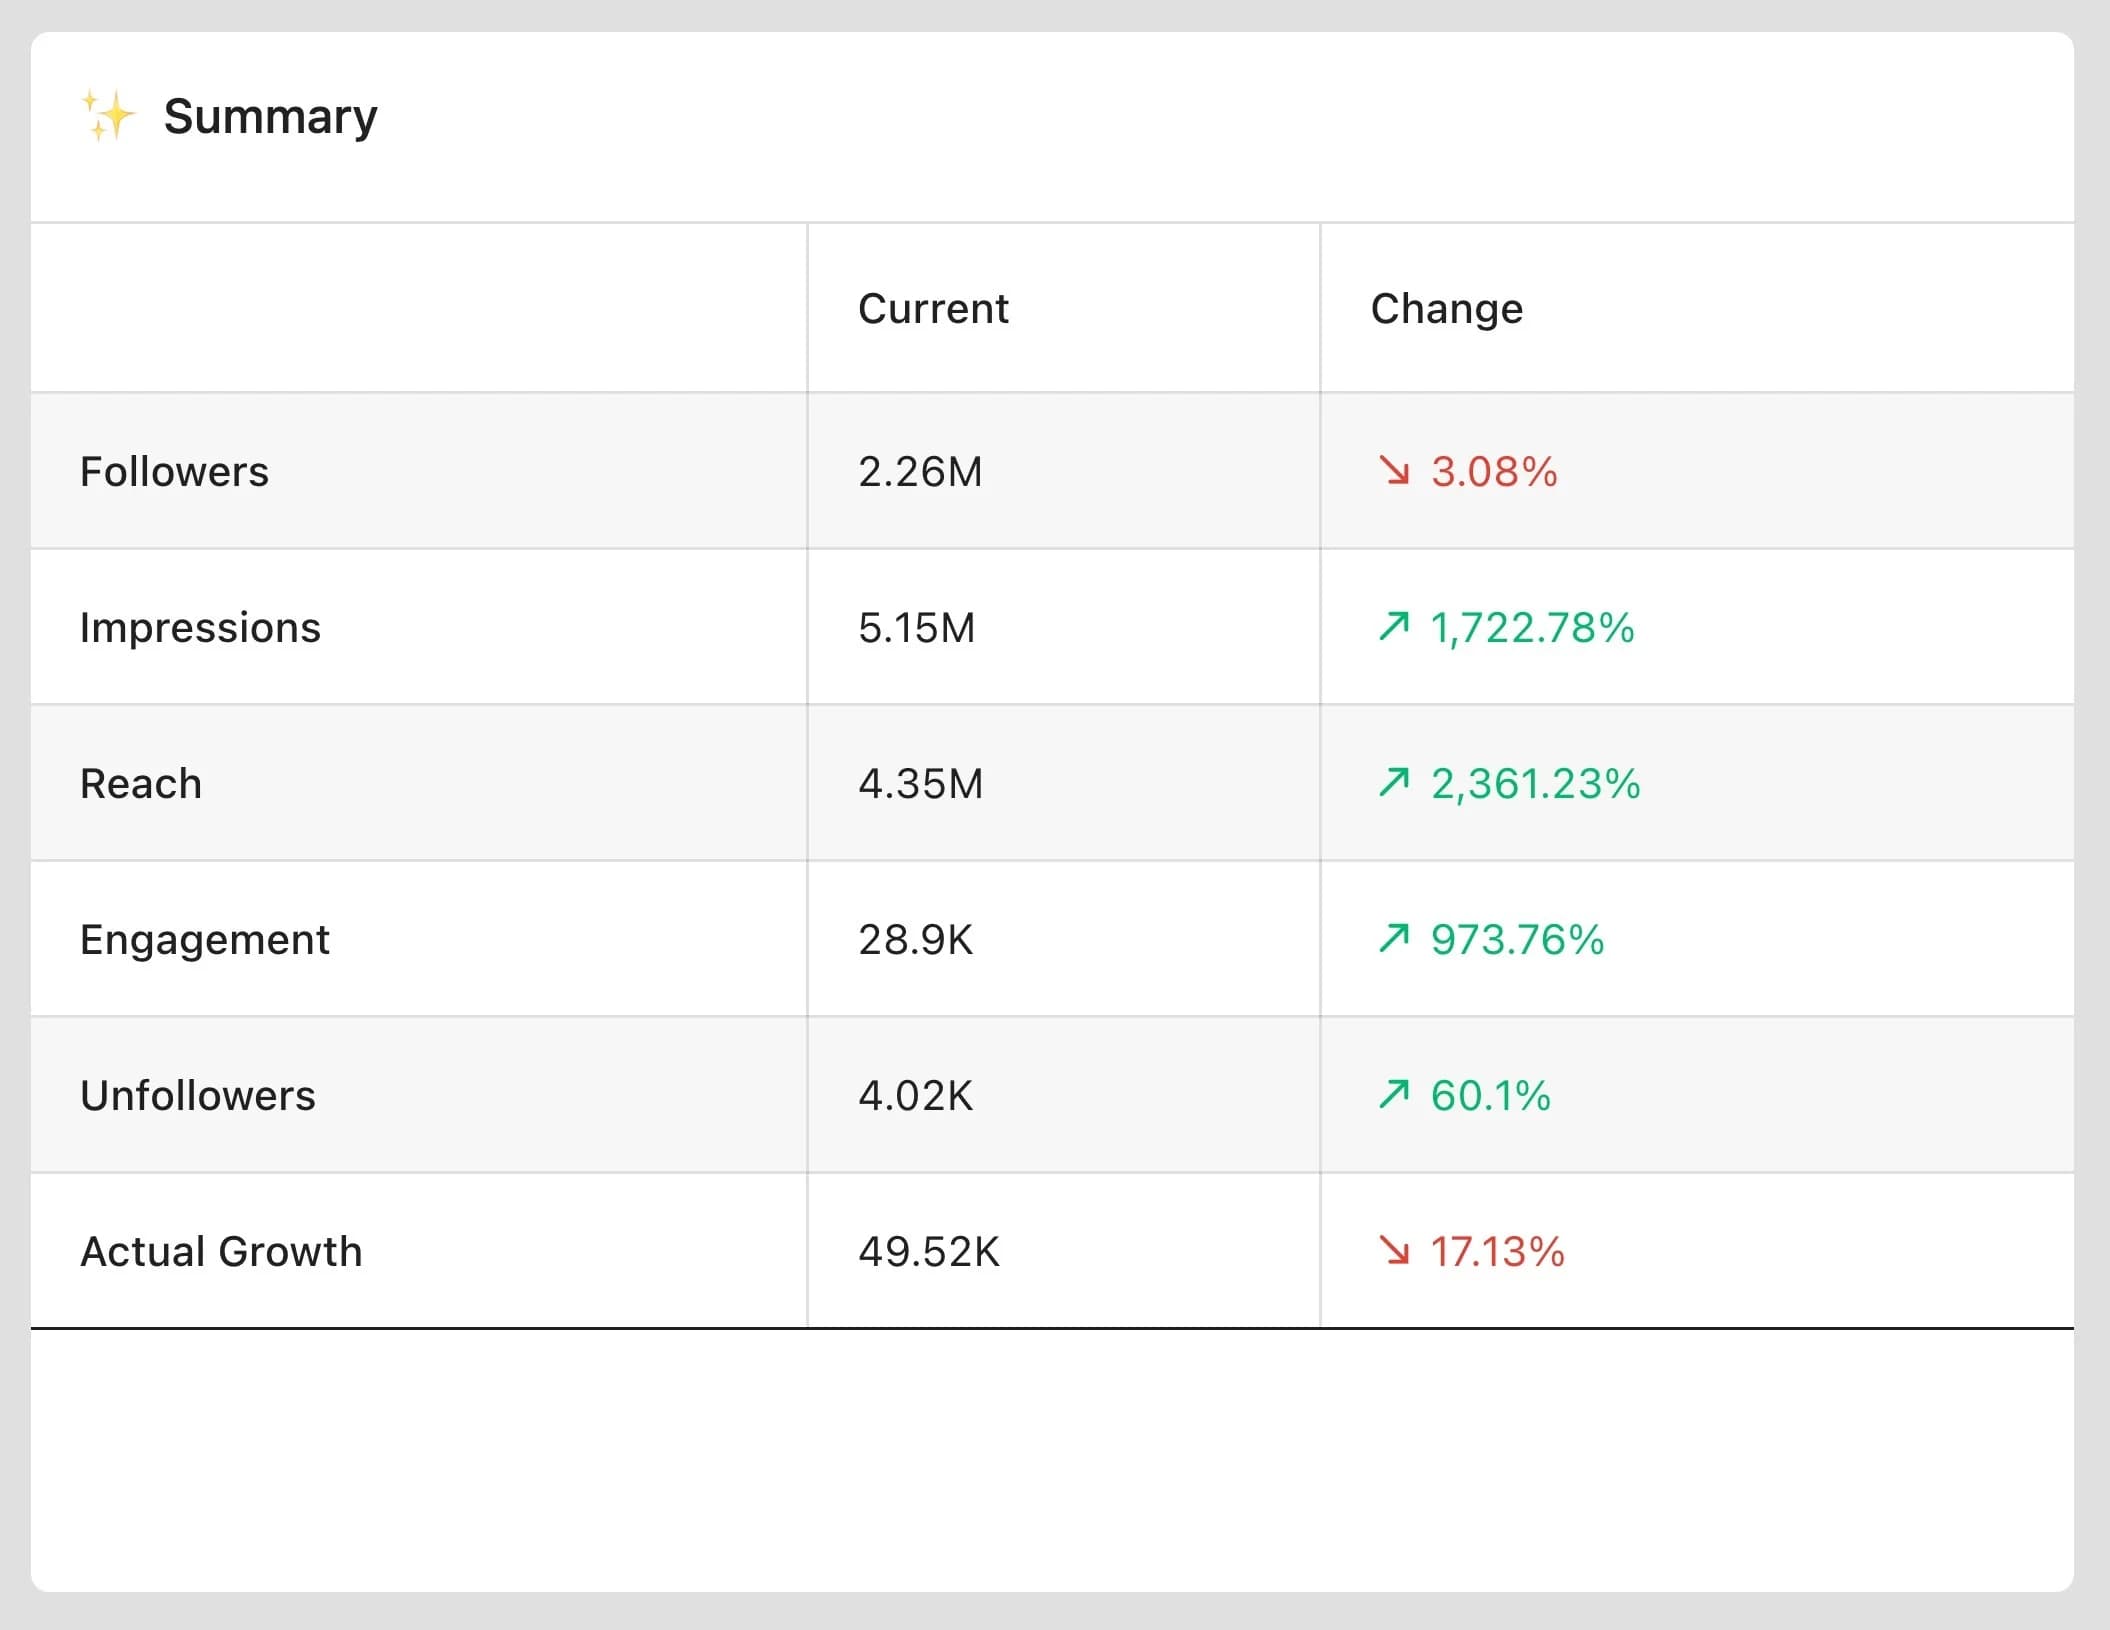Image resolution: width=2110 pixels, height=1630 pixels.
Task: Click the 1,722.78% impressions change value
Action: pos(1532,628)
